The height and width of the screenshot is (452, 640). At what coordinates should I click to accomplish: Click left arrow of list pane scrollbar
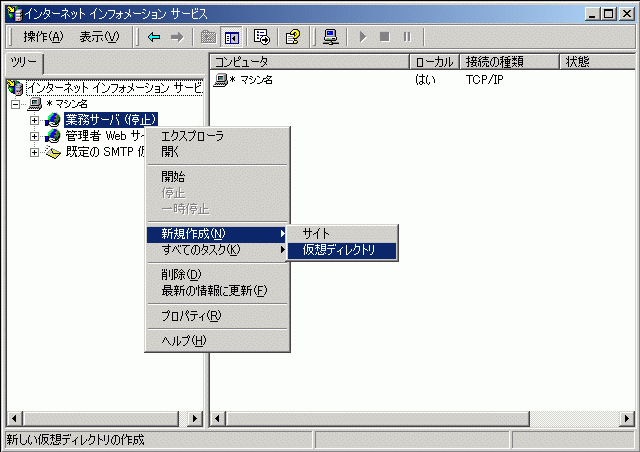tap(218, 419)
